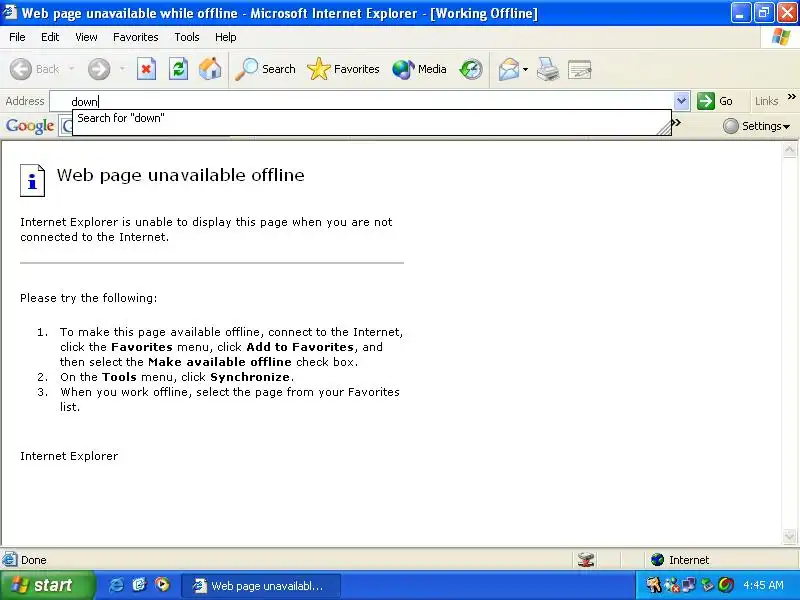This screenshot has width=800, height=600.
Task: Click the bold "Synchronize" text
Action: [250, 377]
